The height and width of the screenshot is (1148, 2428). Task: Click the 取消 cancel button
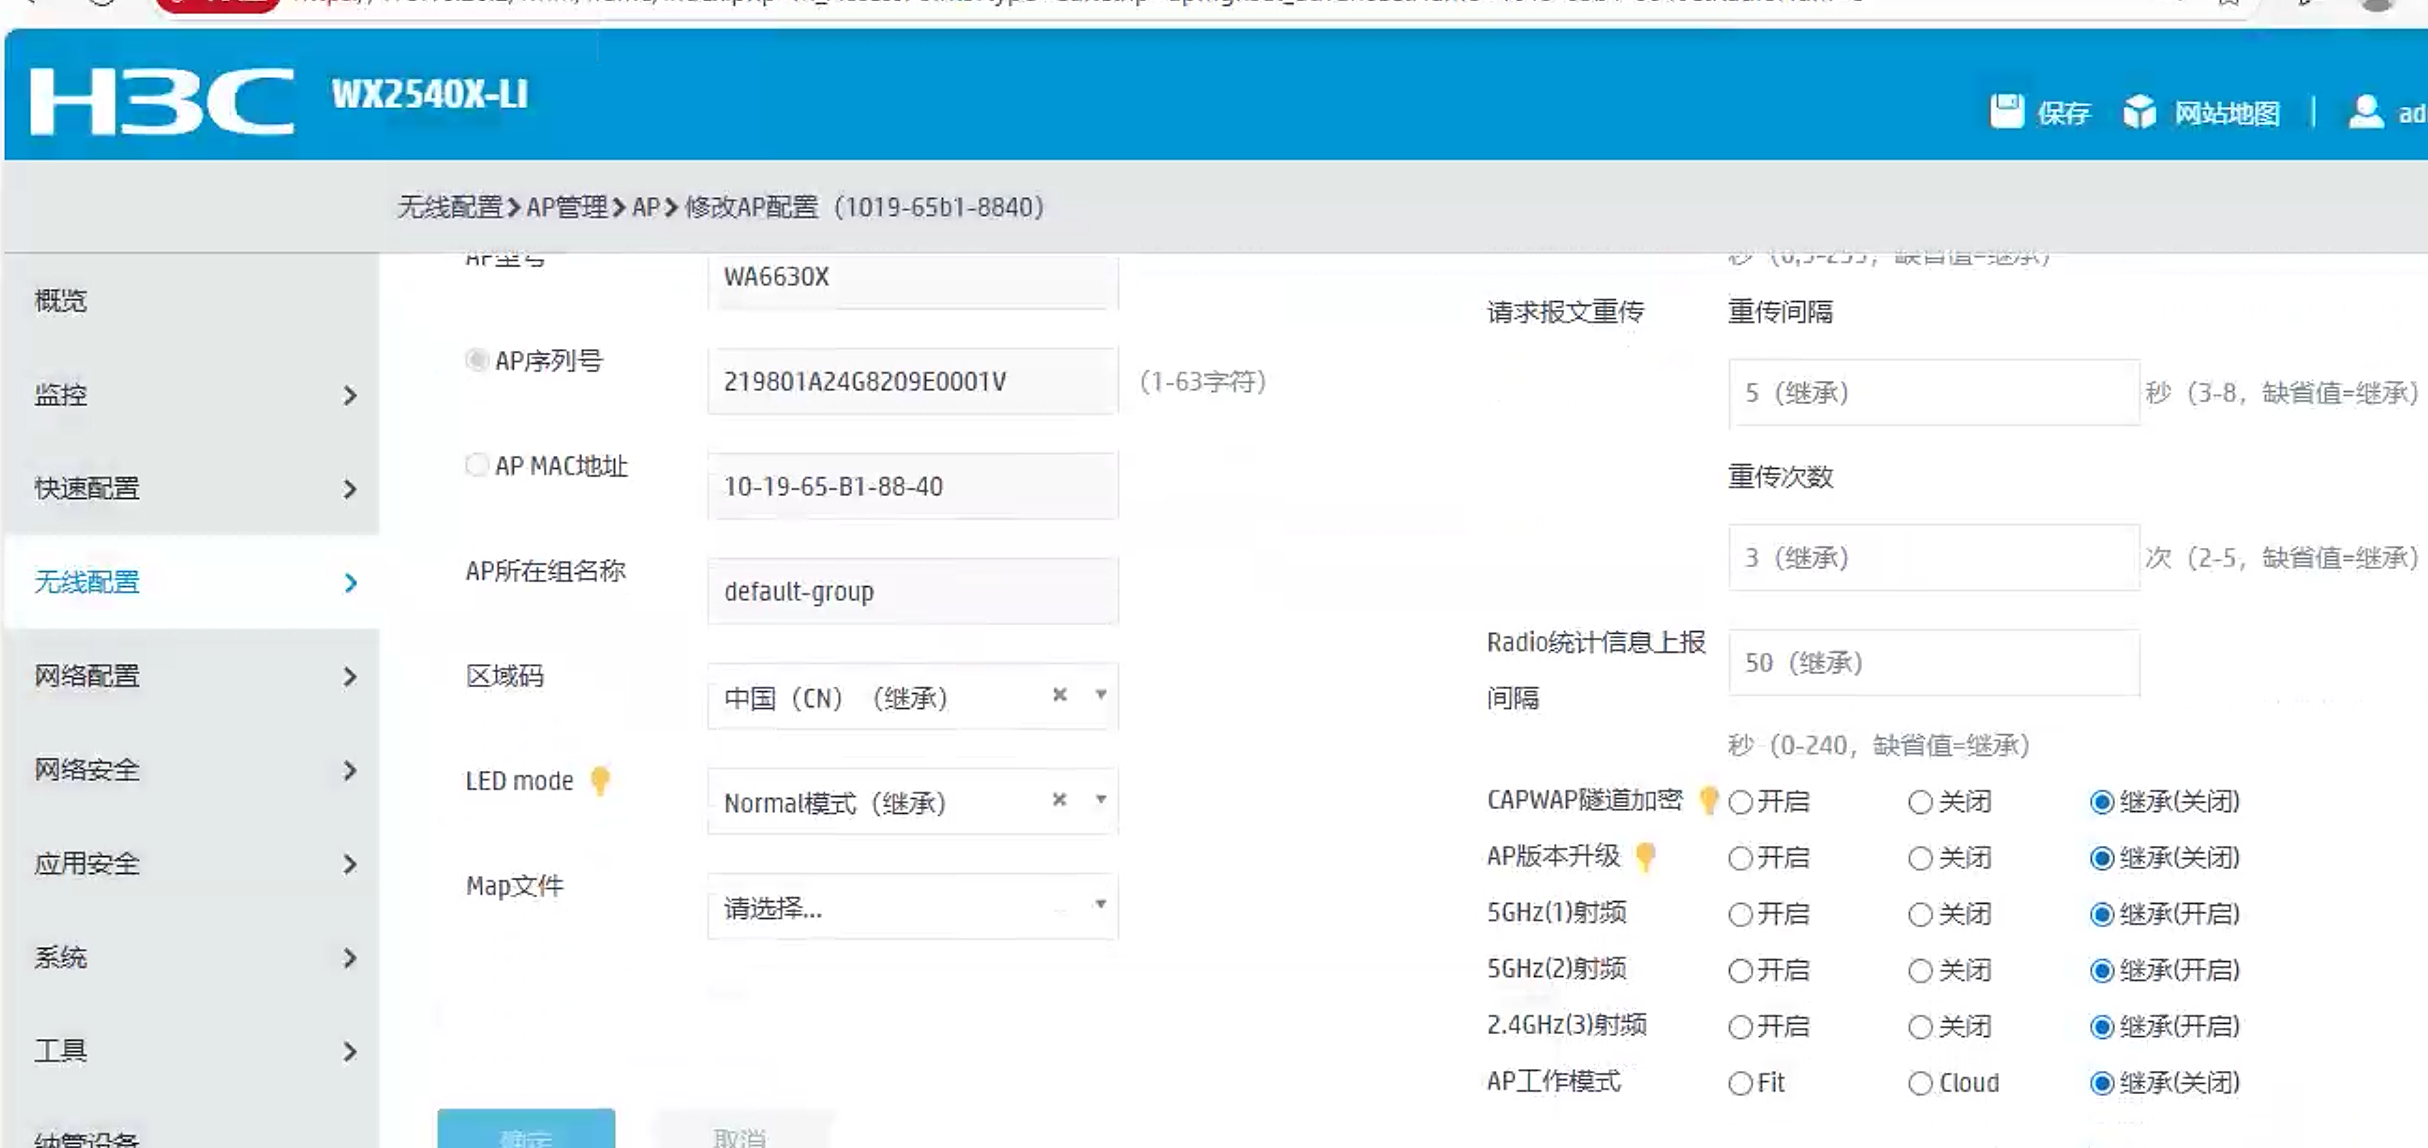740,1134
